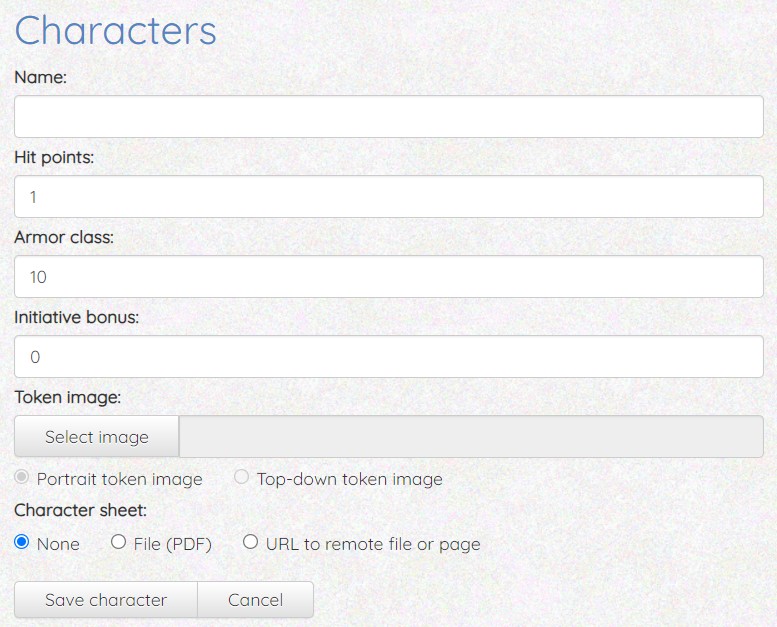The height and width of the screenshot is (627, 777).
Task: Focus the Initiative bonus input field
Action: 388,357
